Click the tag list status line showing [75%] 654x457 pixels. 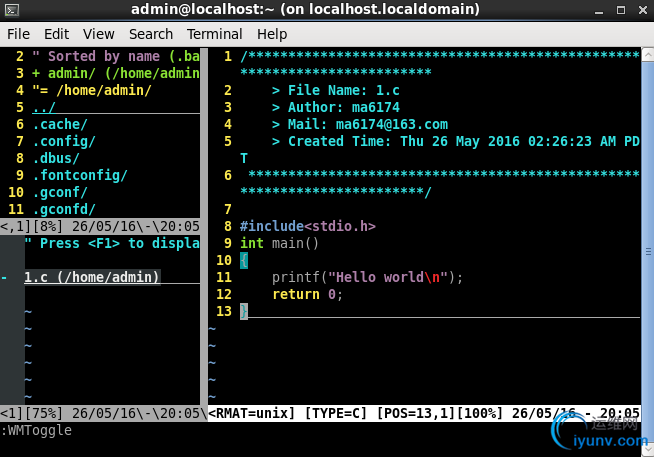pos(103,414)
